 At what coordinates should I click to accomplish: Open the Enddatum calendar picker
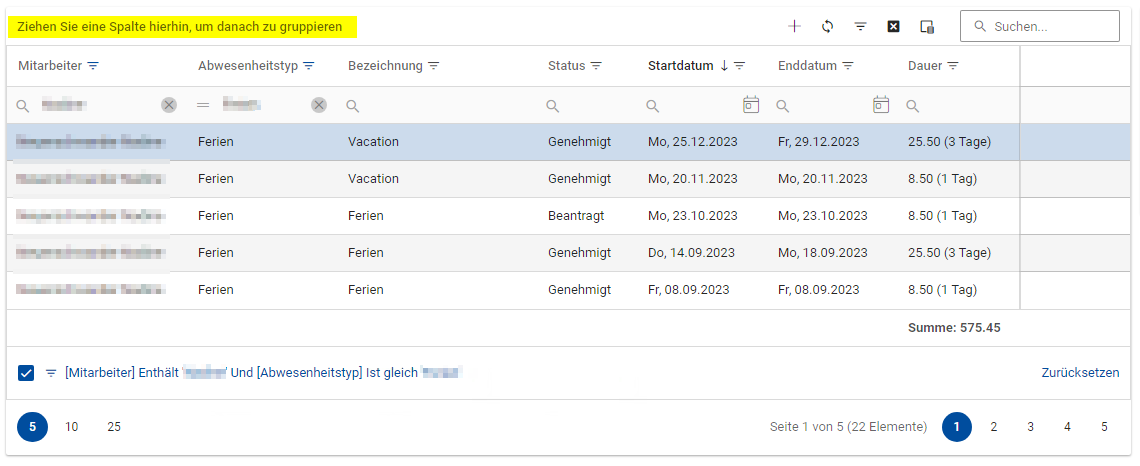(x=881, y=105)
